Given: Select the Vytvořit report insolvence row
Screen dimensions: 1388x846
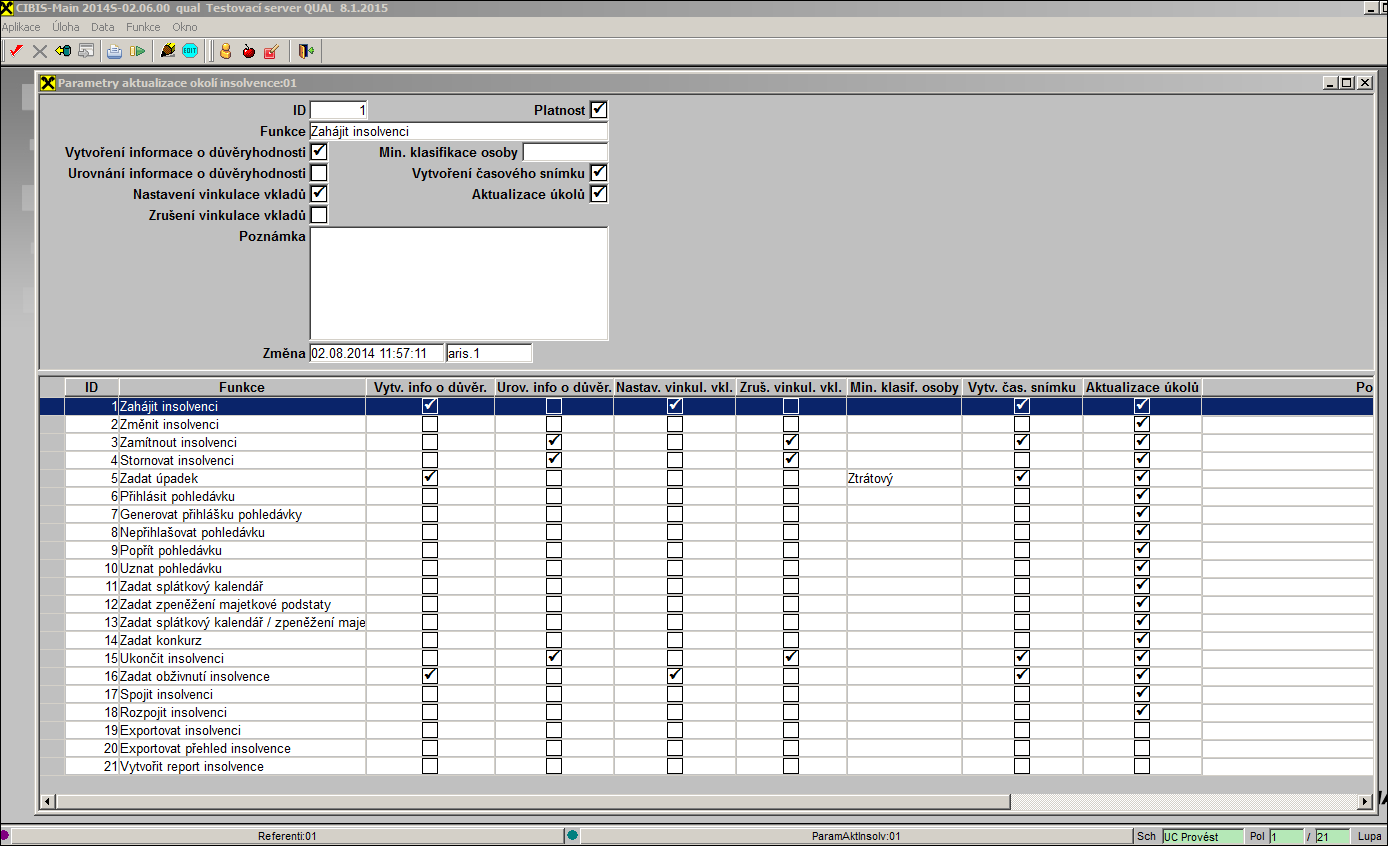Looking at the screenshot, I should tap(707, 766).
